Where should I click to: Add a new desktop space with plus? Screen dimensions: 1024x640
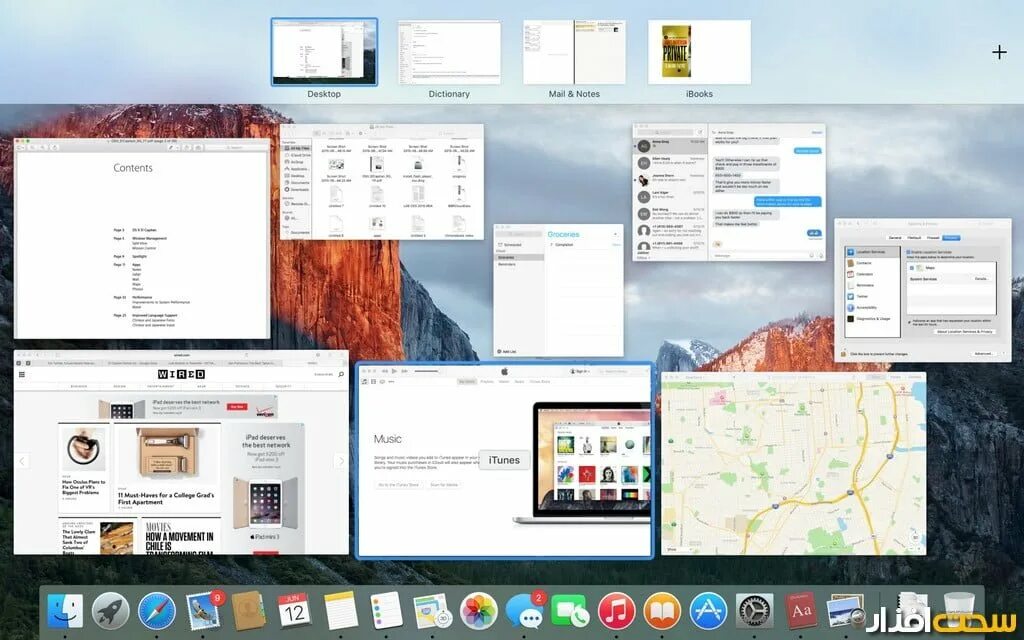(999, 52)
